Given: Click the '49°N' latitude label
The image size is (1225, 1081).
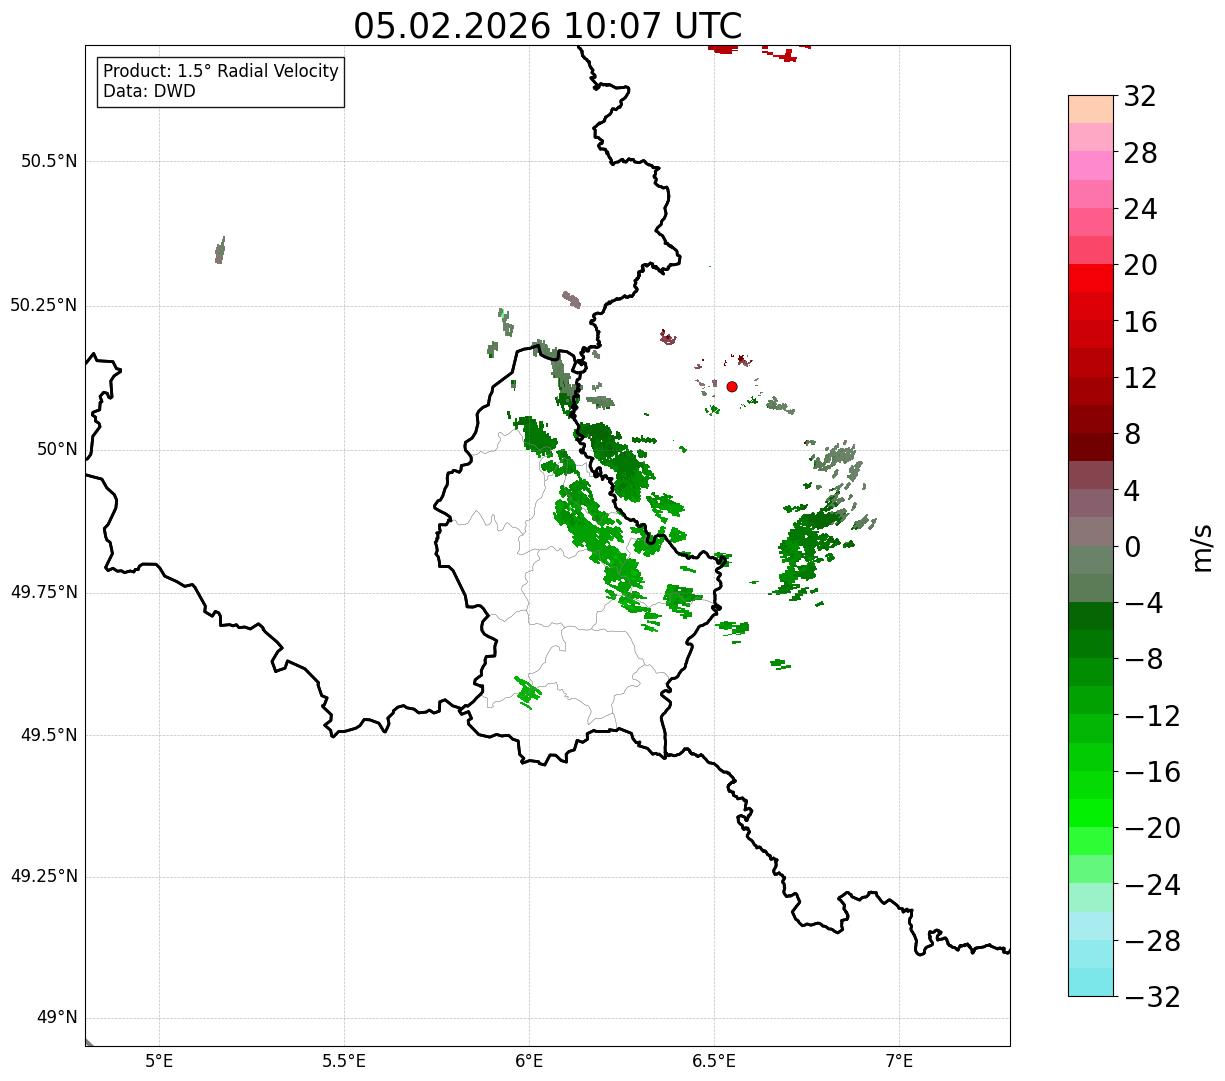Looking at the screenshot, I should pyautogui.click(x=57, y=1018).
